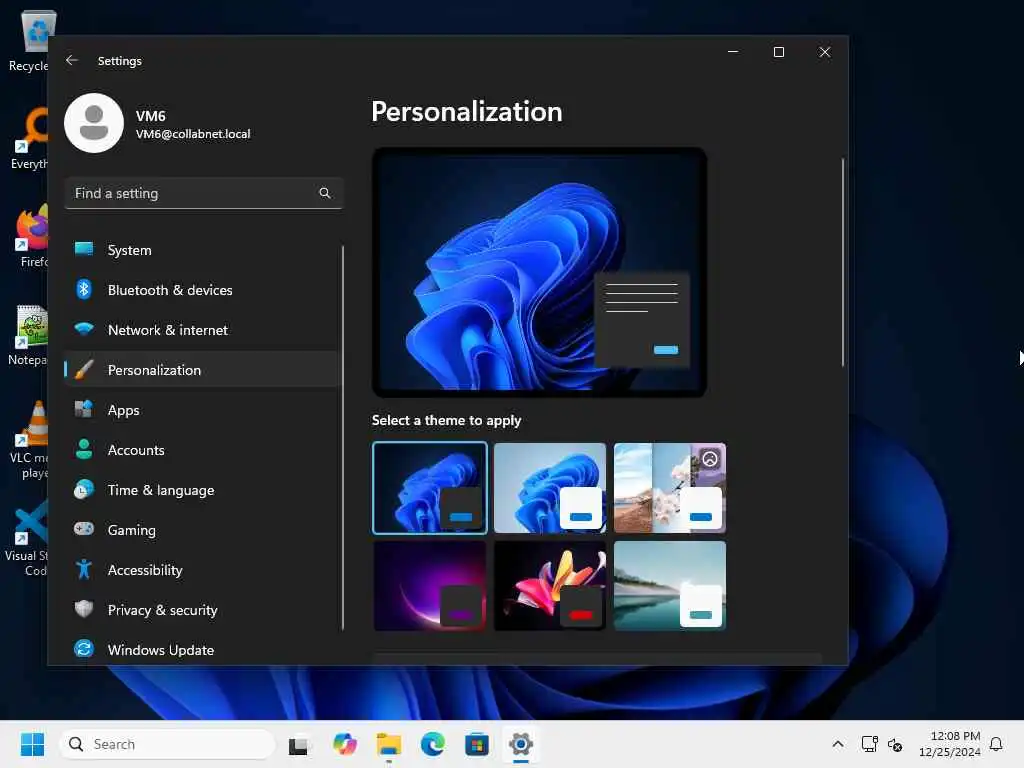This screenshot has height=768, width=1024.
Task: Go to Windows Update page
Action: [202, 650]
